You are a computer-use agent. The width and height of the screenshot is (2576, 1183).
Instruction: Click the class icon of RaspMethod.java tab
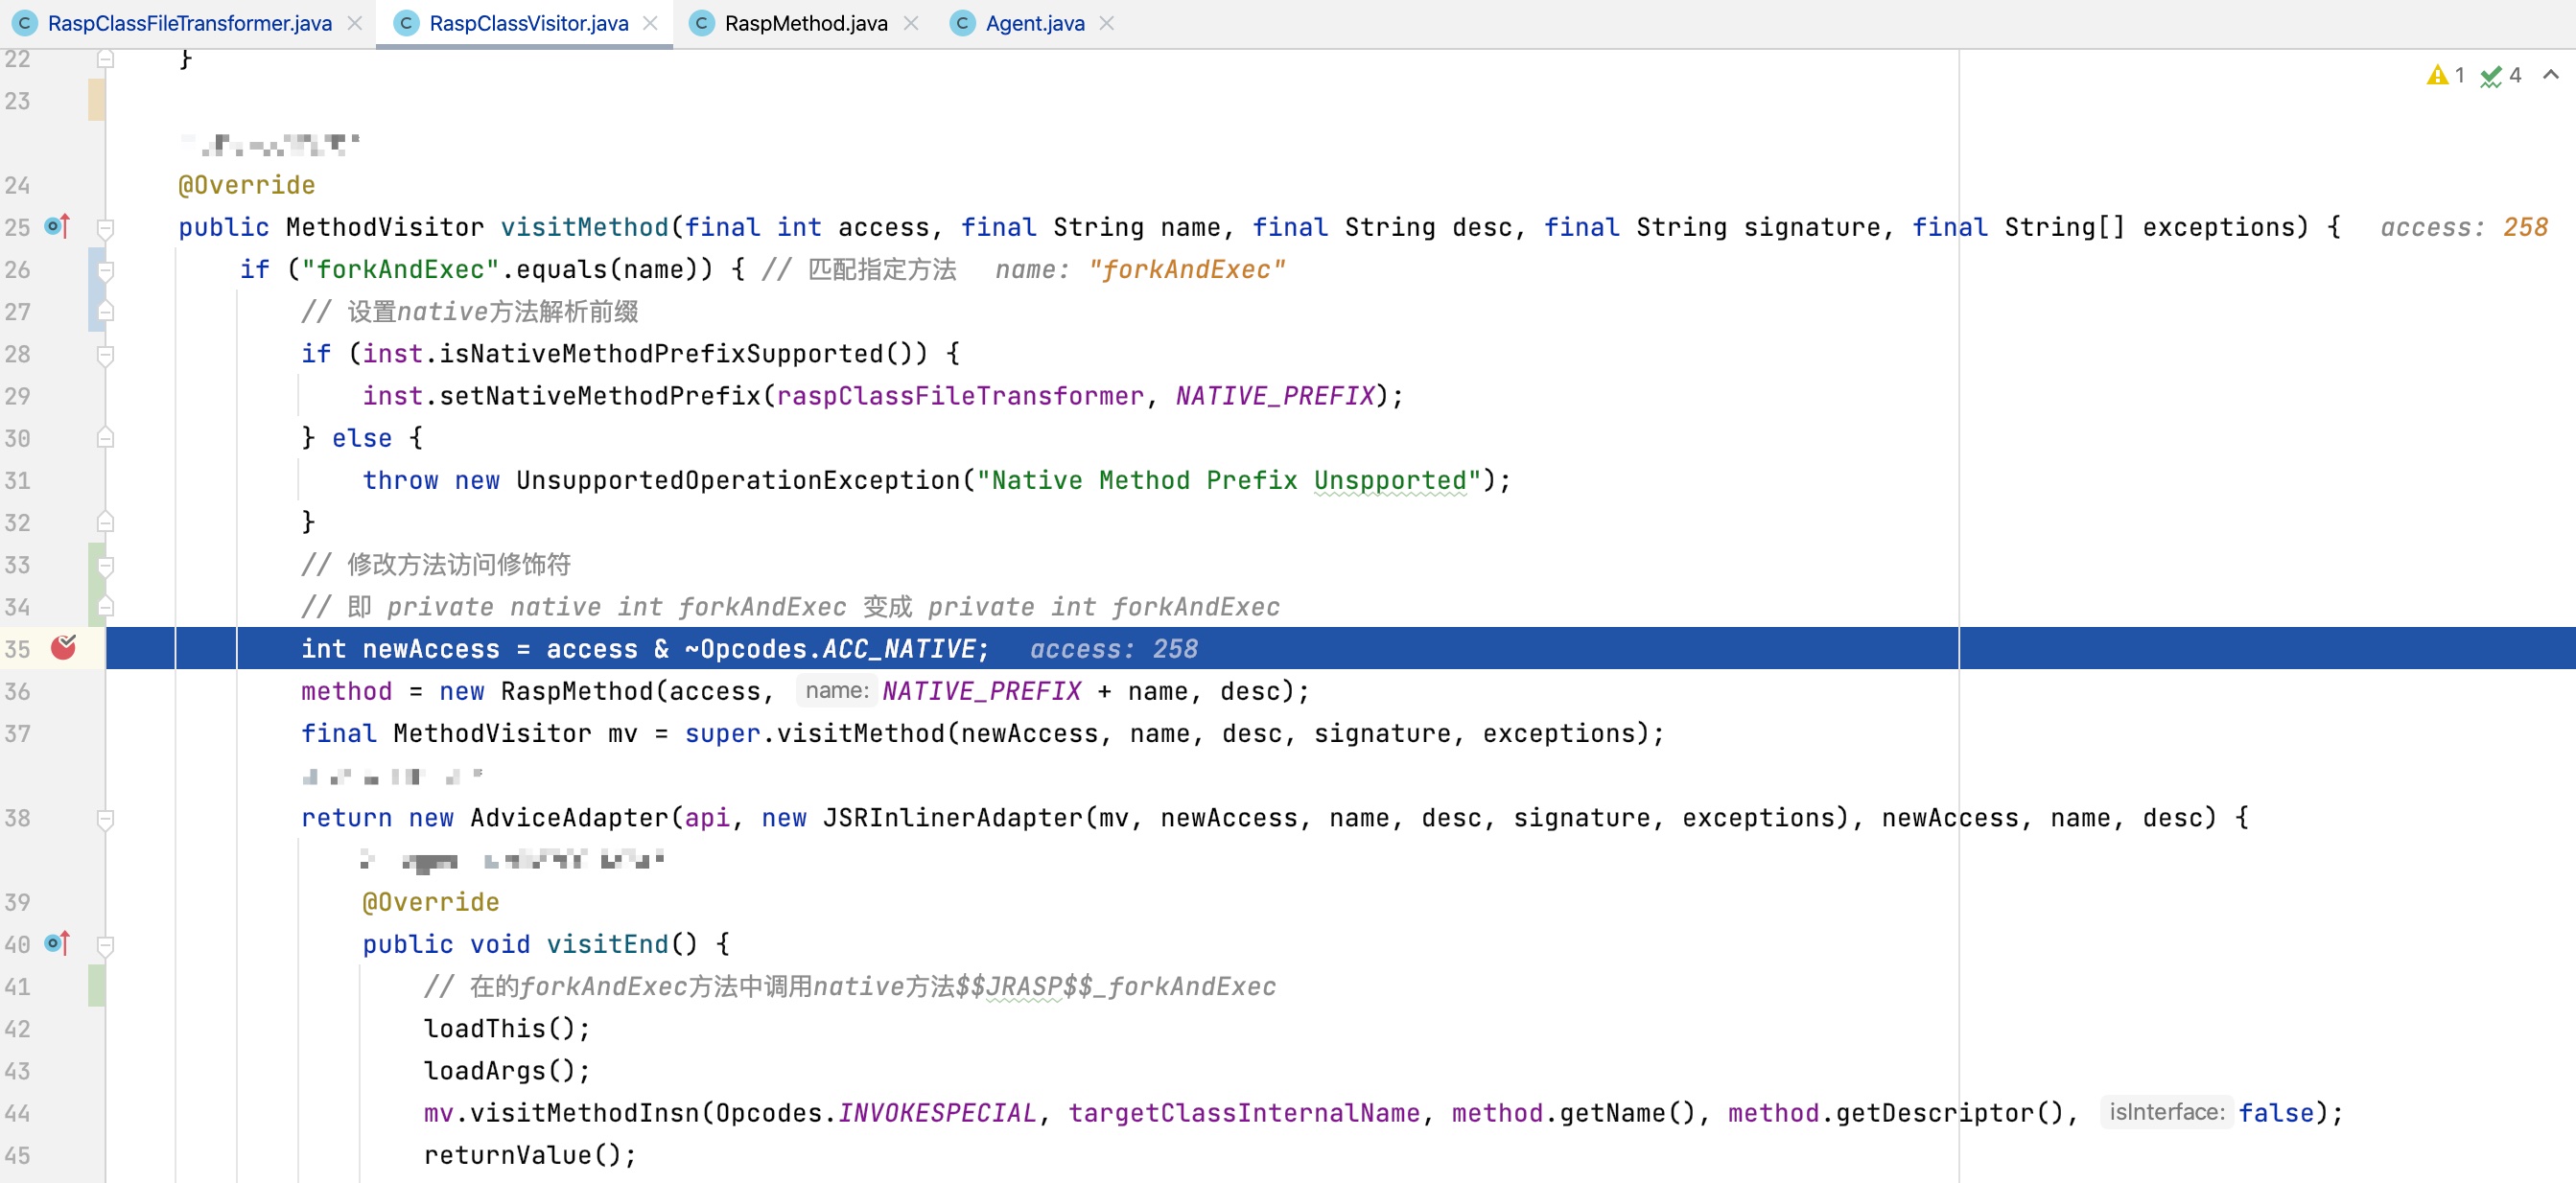[702, 23]
